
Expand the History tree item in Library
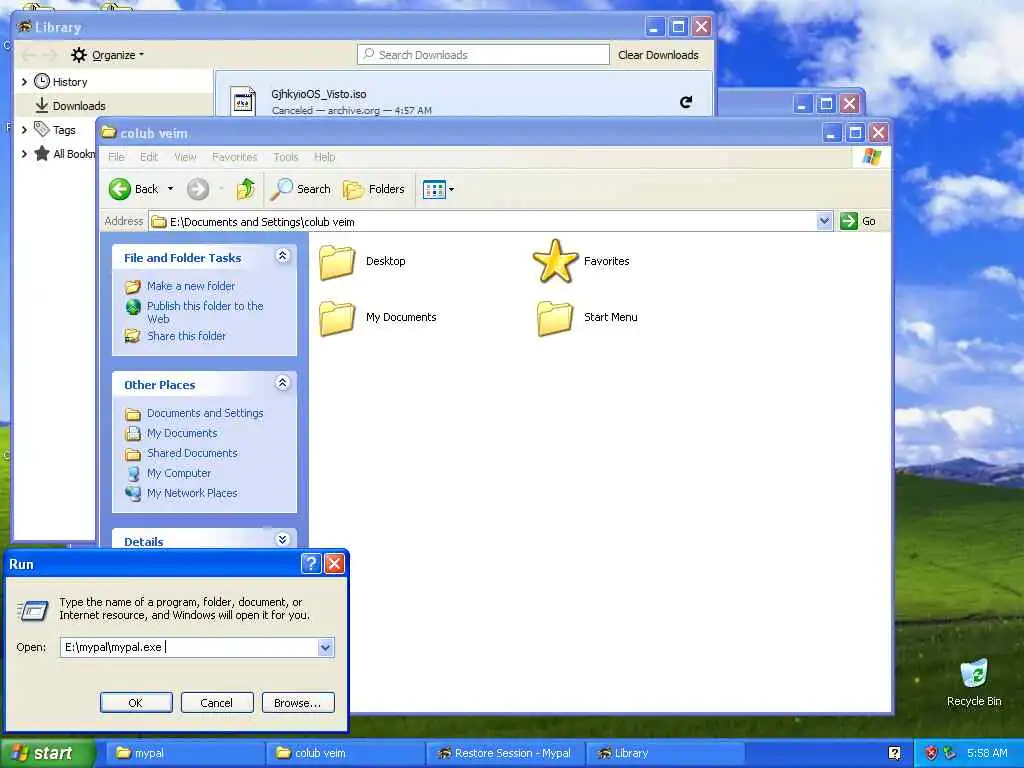(x=25, y=82)
